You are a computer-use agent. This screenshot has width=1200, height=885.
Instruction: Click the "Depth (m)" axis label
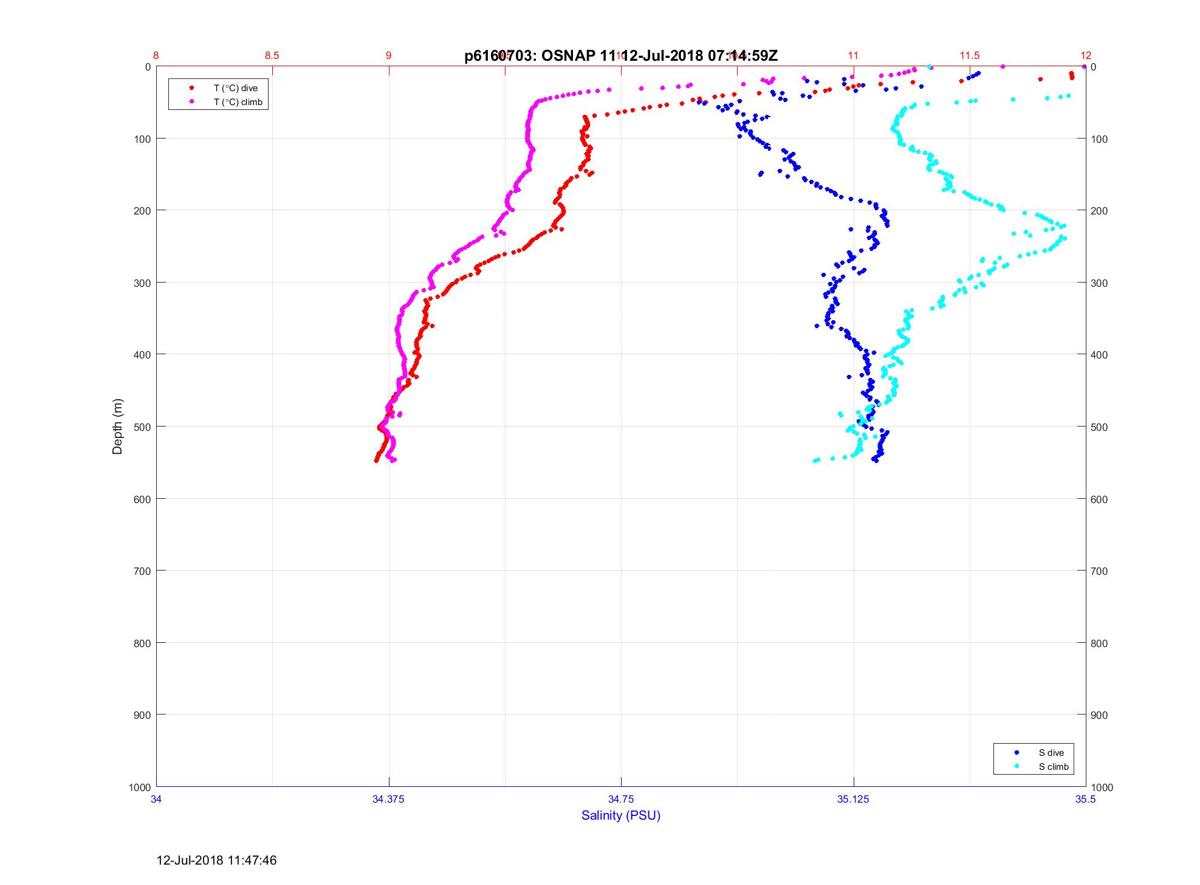(x=118, y=426)
